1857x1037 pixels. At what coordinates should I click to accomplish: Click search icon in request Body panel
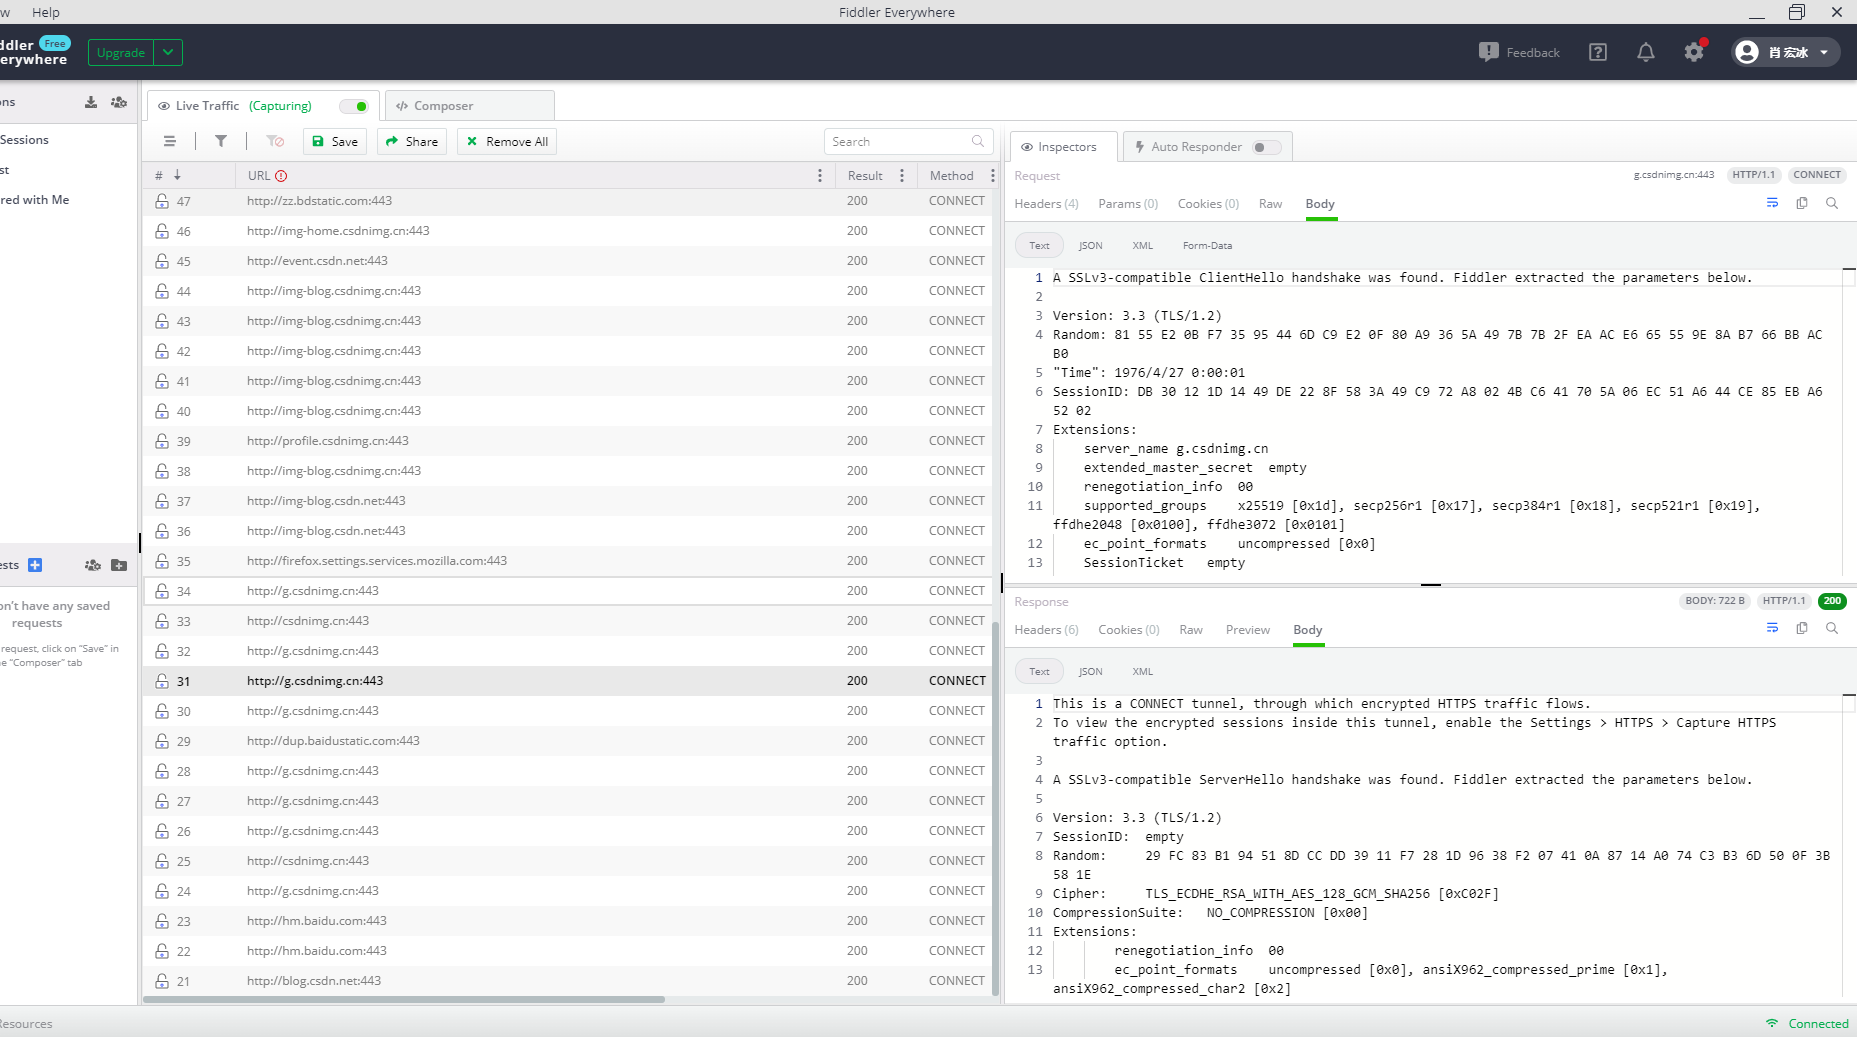click(x=1831, y=203)
